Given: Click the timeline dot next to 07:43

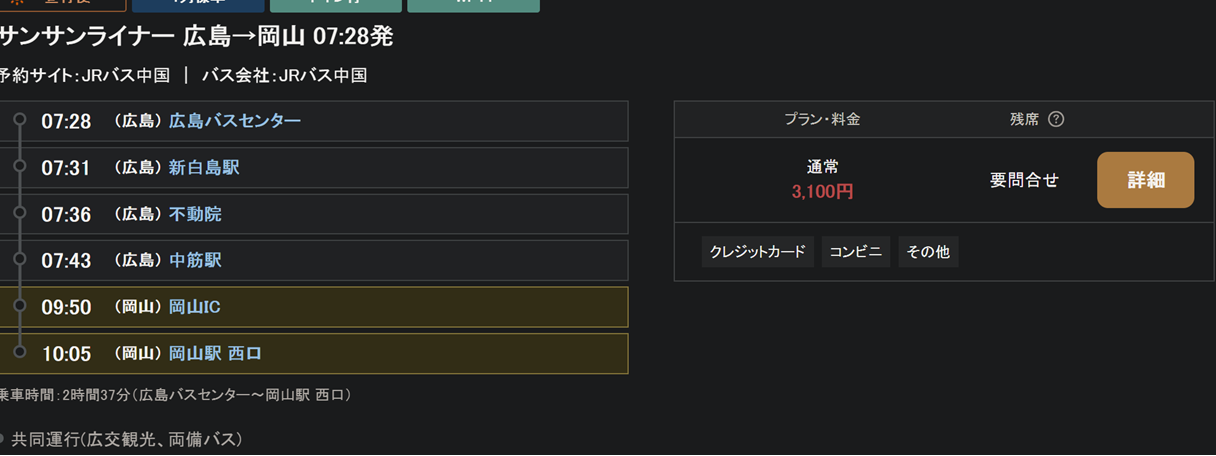Looking at the screenshot, I should point(19,260).
